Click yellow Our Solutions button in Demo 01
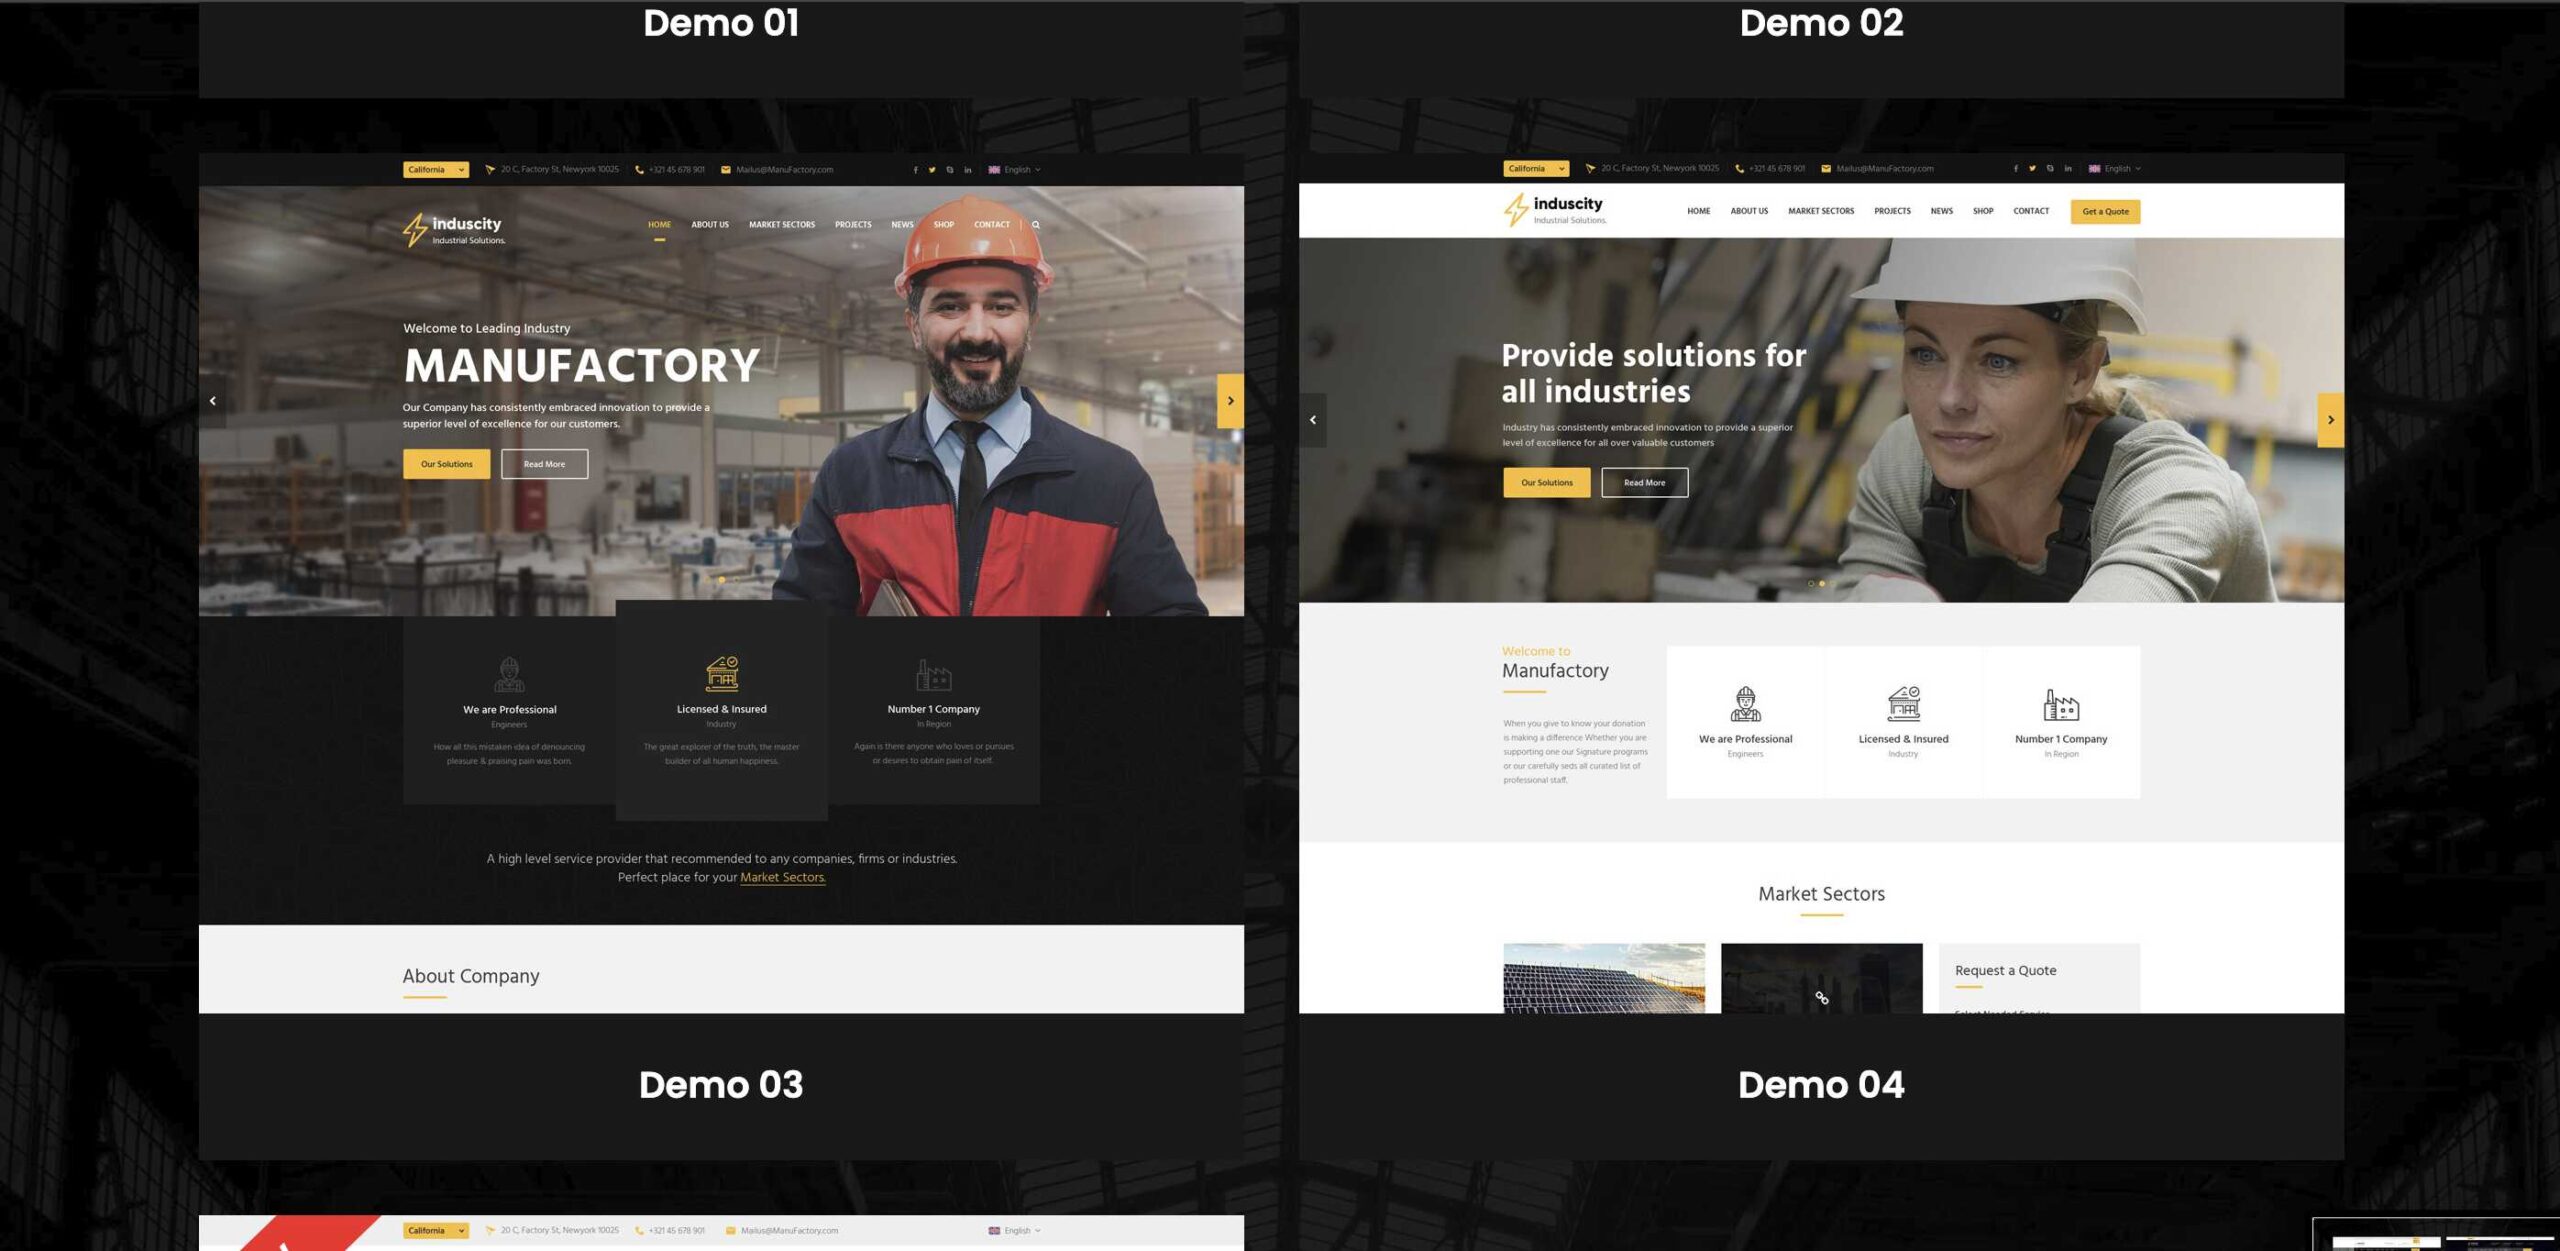This screenshot has width=2560, height=1251. point(447,464)
